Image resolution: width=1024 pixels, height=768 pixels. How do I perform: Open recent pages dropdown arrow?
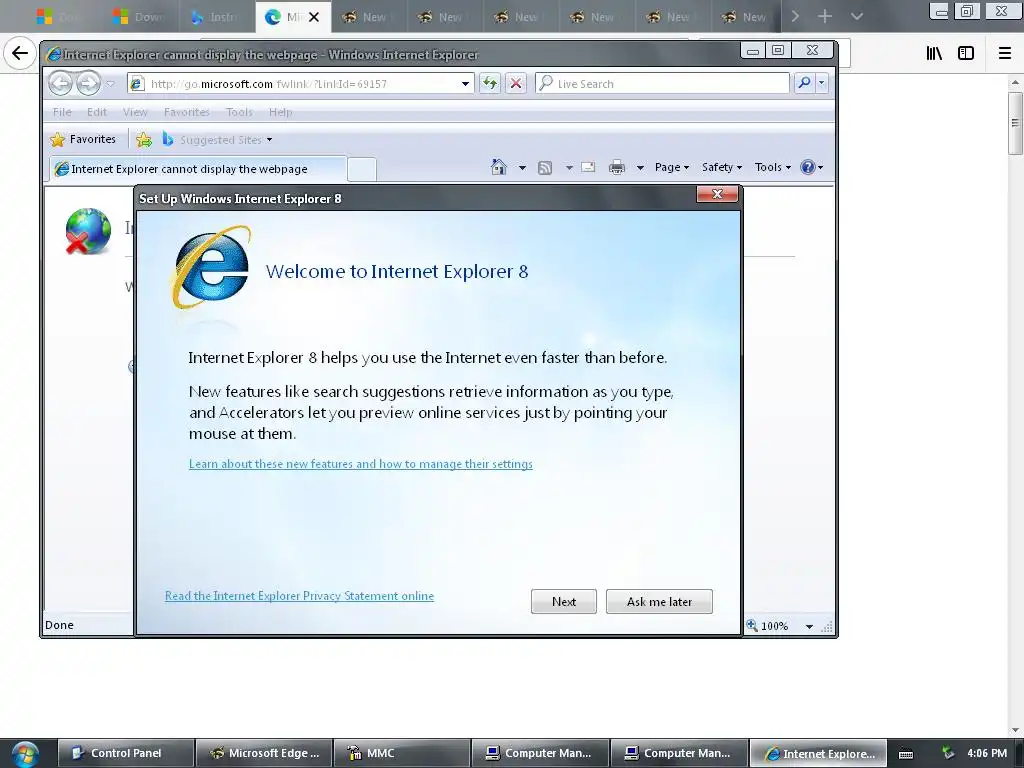[x=110, y=84]
